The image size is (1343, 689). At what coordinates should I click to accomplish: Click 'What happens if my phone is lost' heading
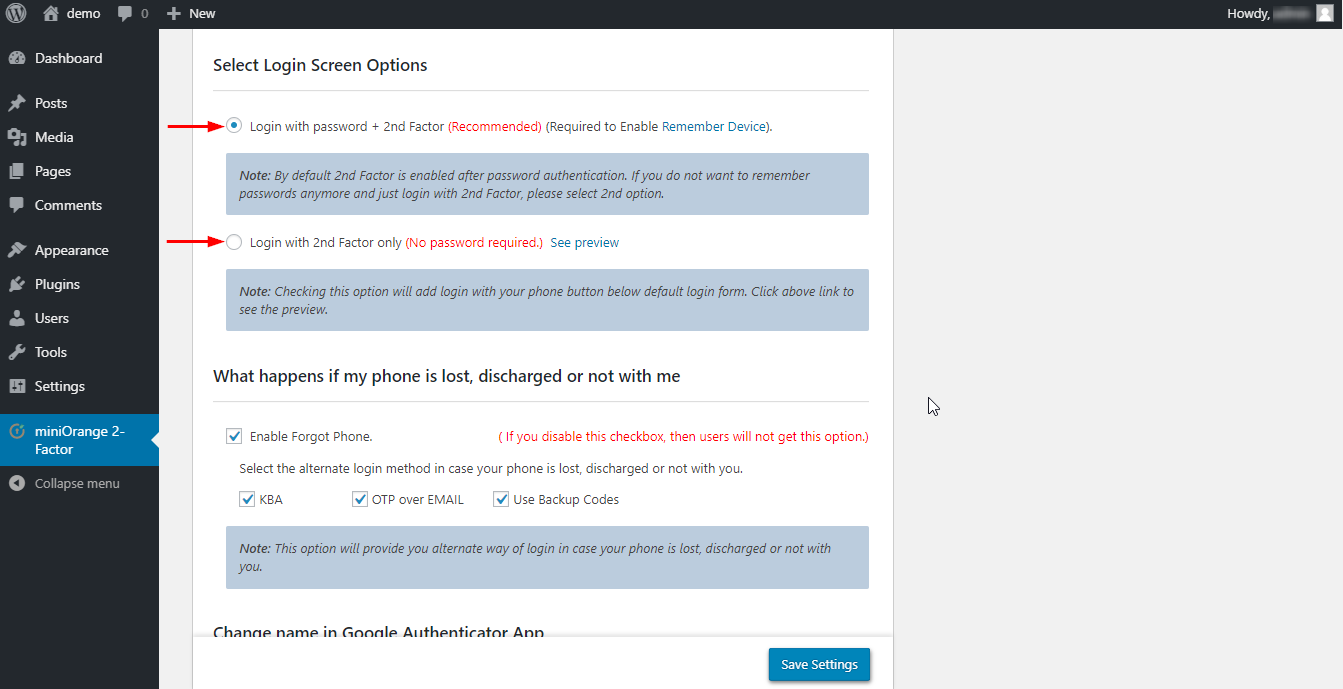pos(447,376)
